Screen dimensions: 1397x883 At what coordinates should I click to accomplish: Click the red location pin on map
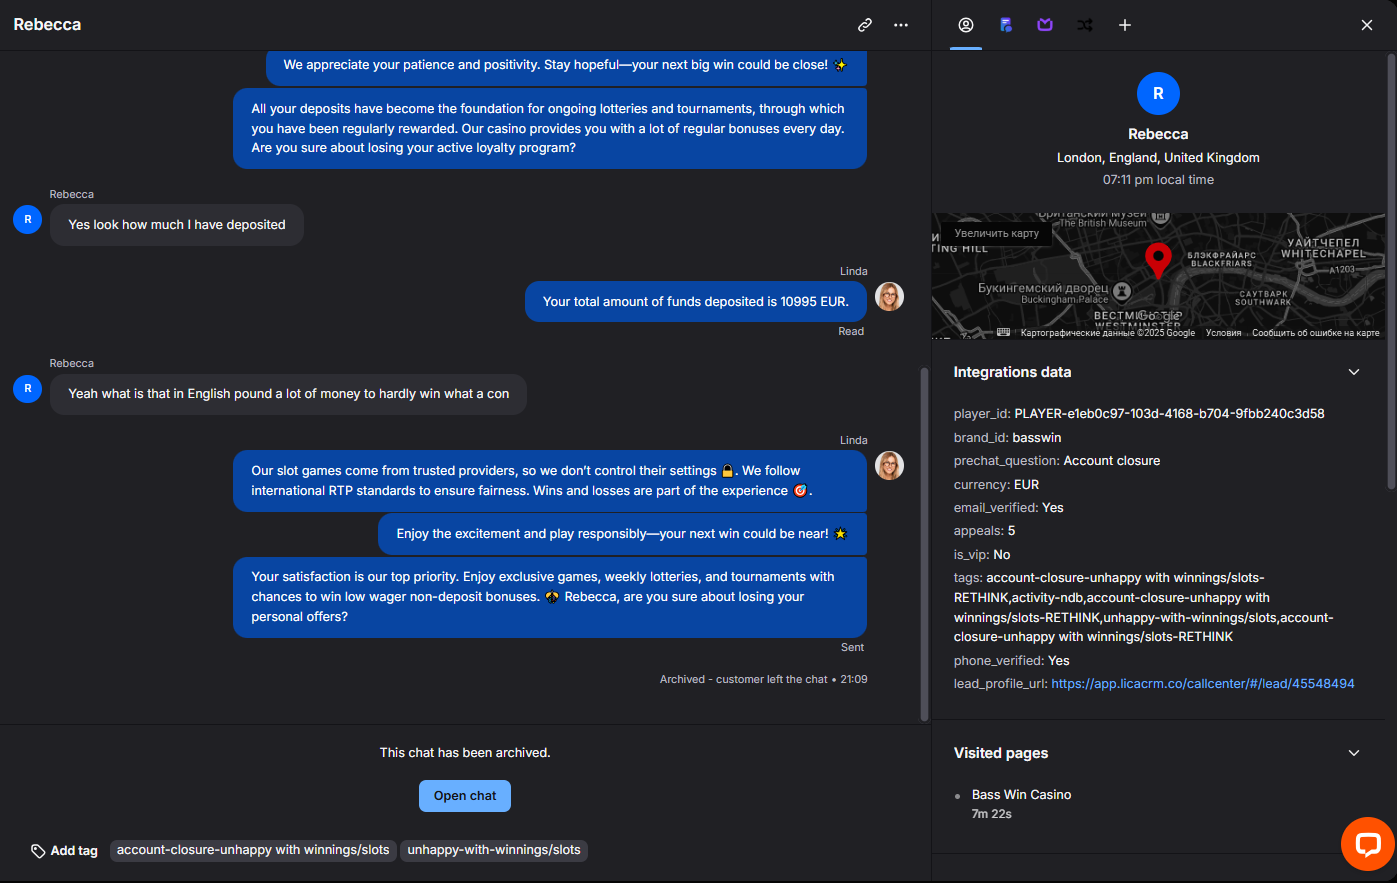[x=1158, y=259]
